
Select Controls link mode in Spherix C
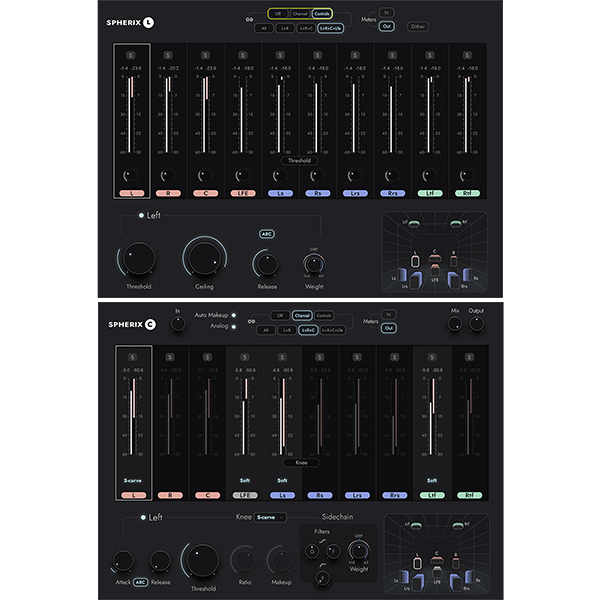tap(324, 316)
